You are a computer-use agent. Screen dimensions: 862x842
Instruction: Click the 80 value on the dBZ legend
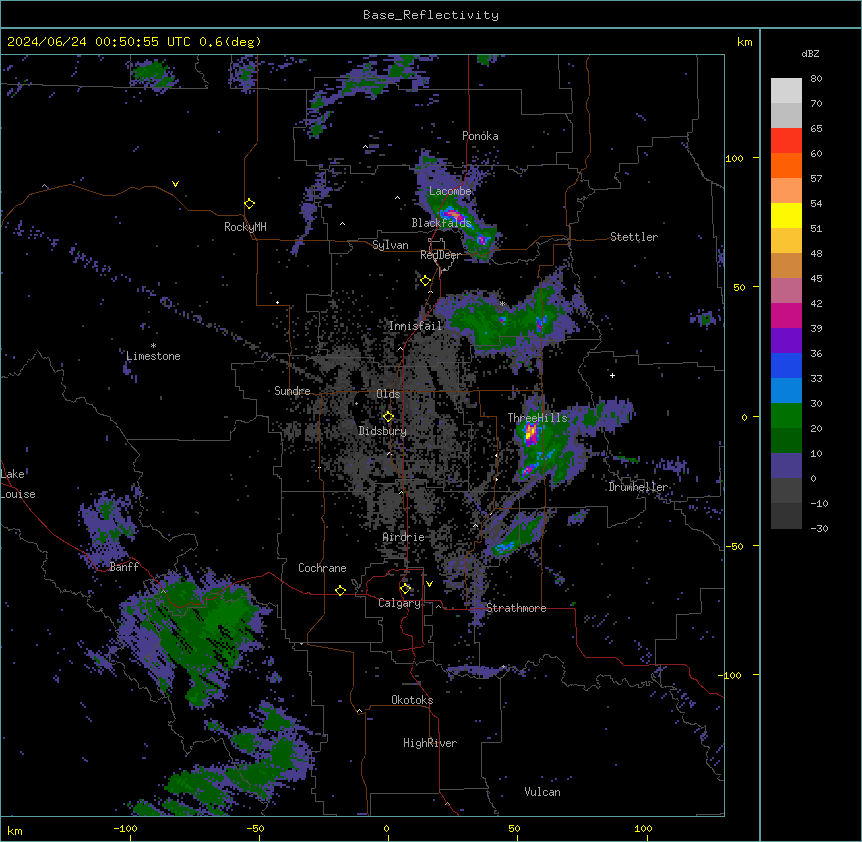tap(816, 79)
